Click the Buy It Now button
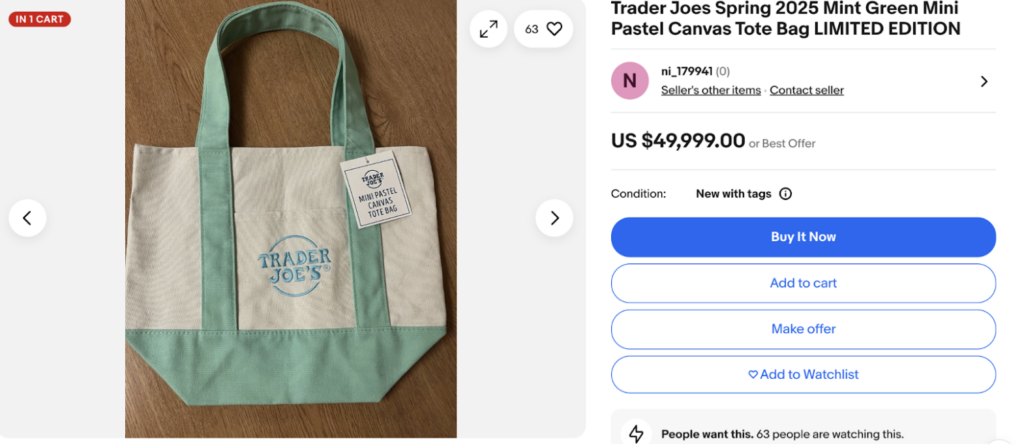This screenshot has width=1024, height=446. coord(803,237)
